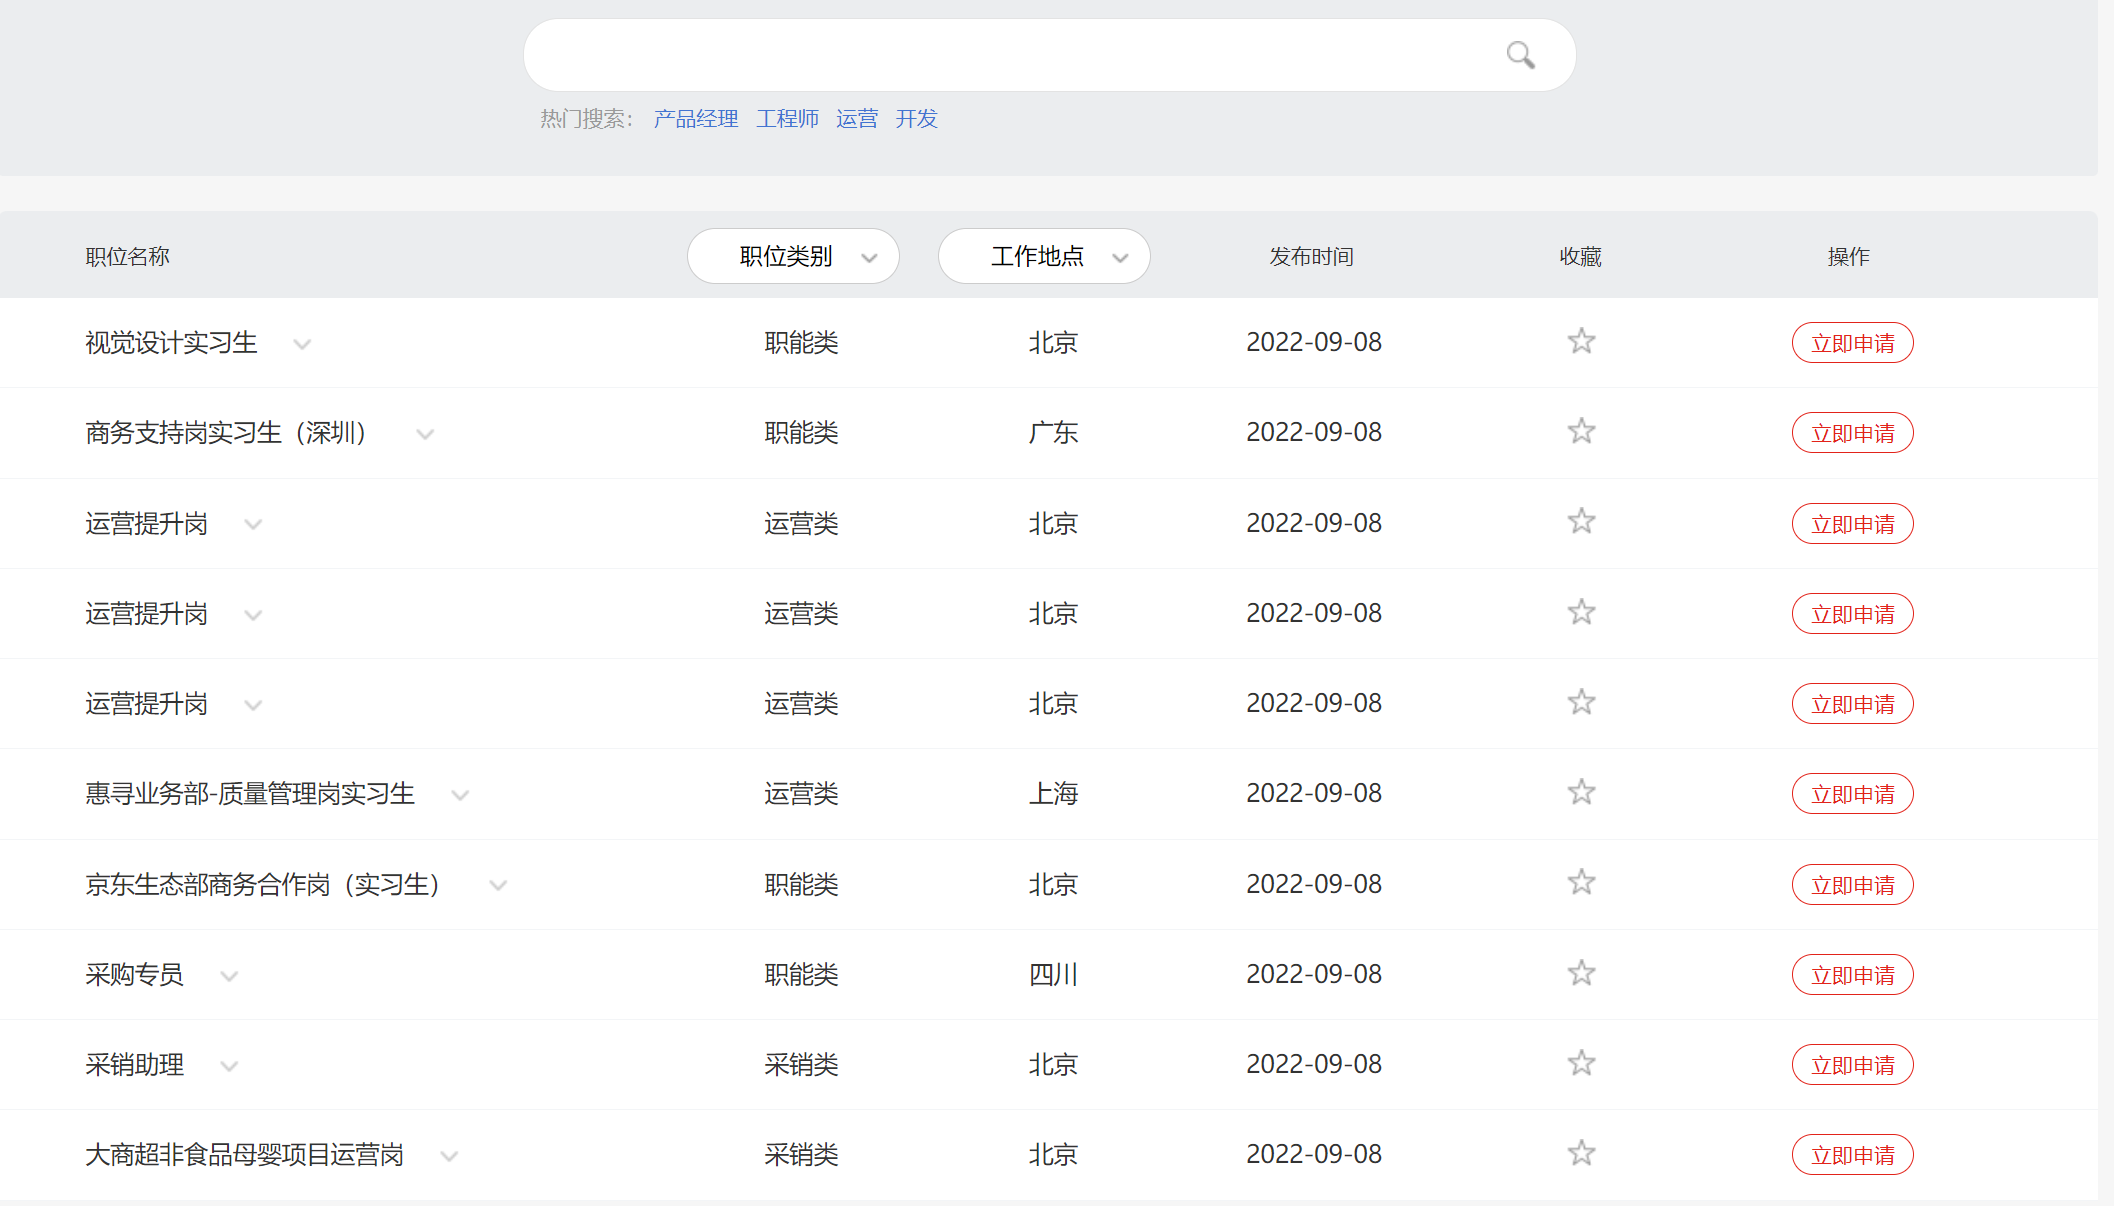Apply now for 大商超非食品母婴项目运营岗
2114x1206 pixels.
click(1852, 1155)
